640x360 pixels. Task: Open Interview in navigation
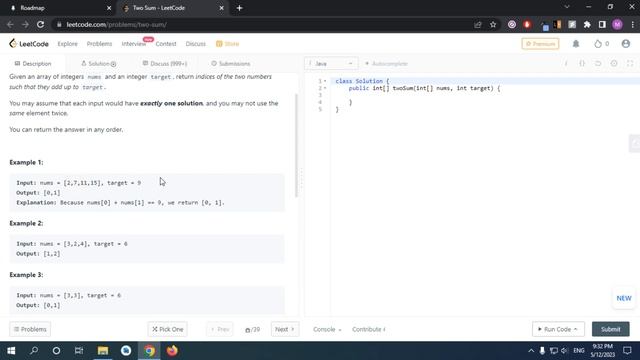[x=133, y=44]
